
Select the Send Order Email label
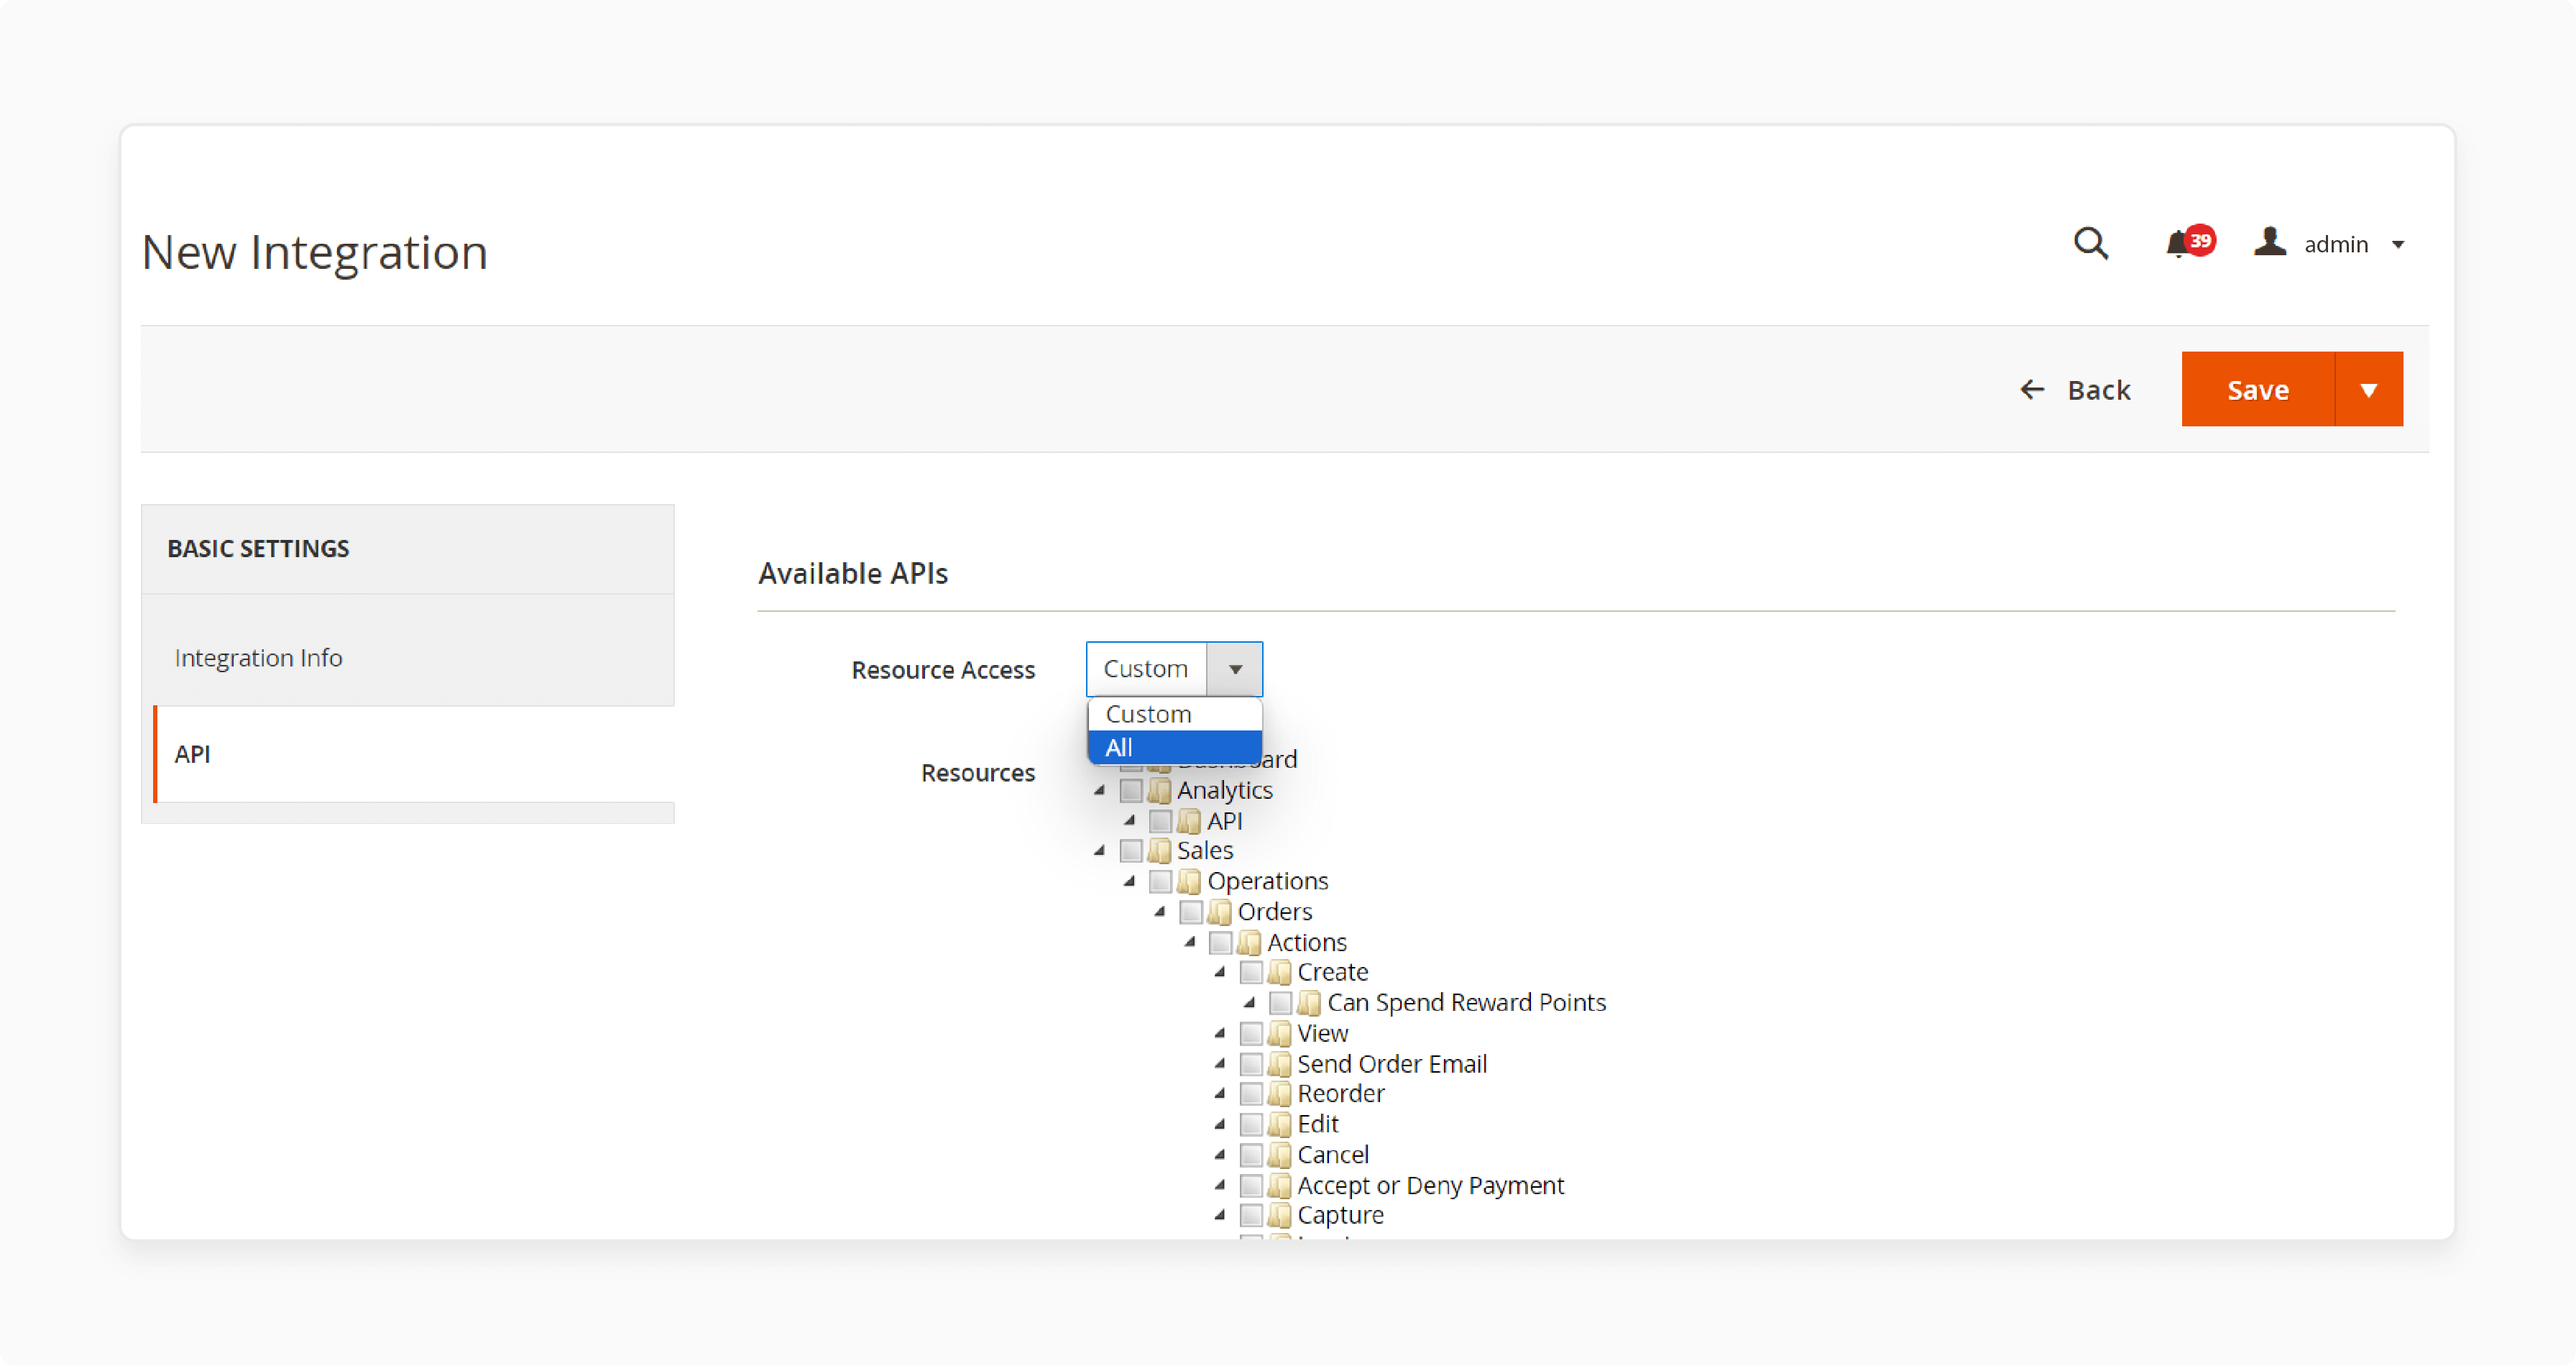1392,1064
